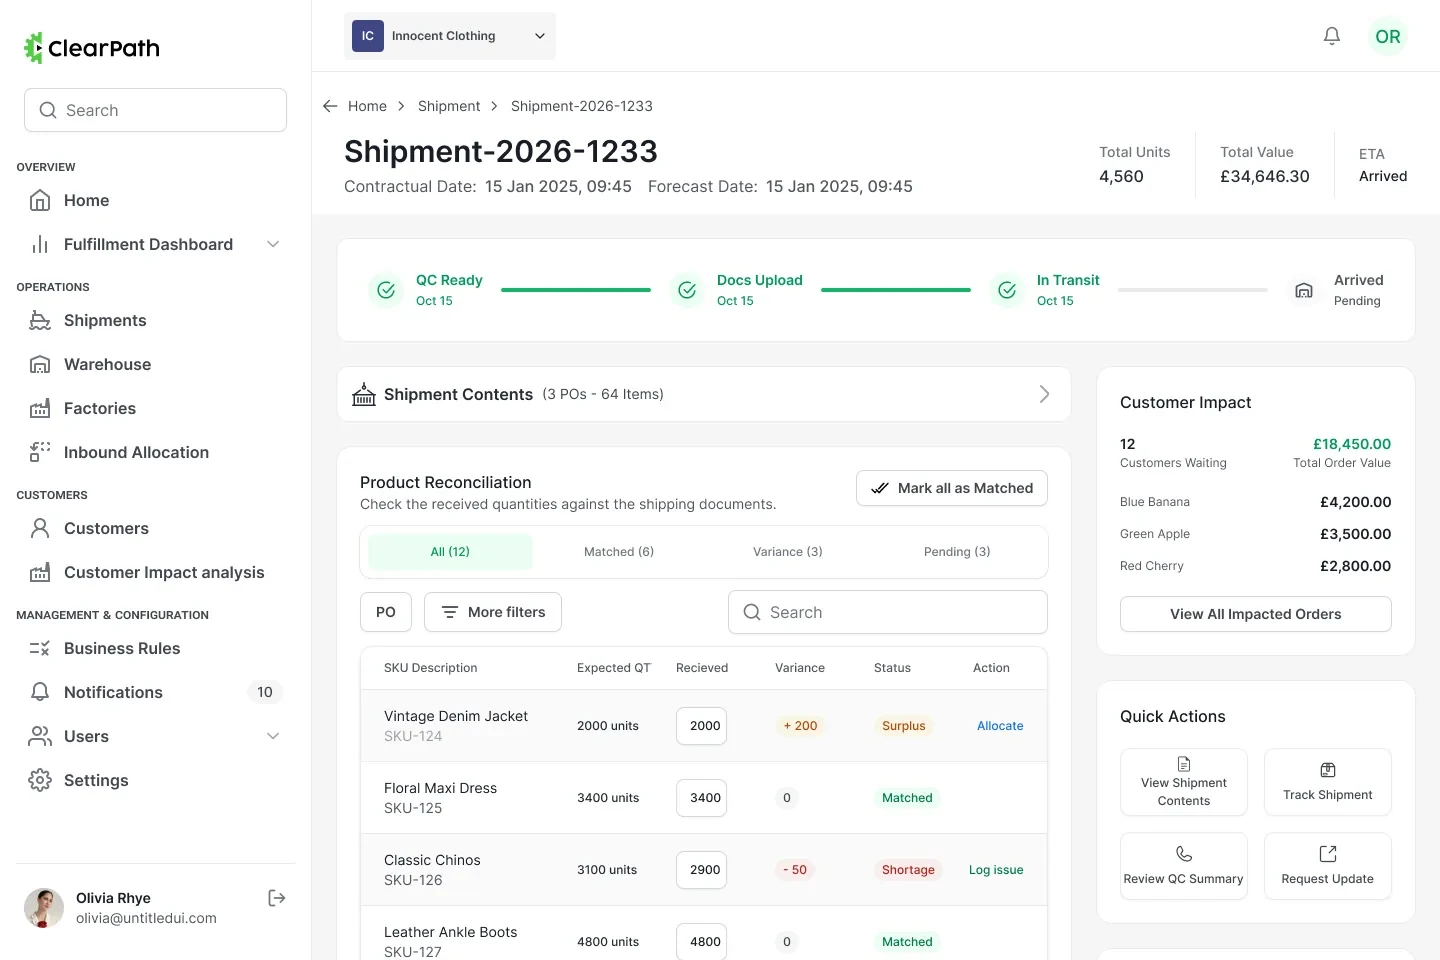The width and height of the screenshot is (1440, 960).
Task: Click received quantity field for Classic Chinos
Action: tap(702, 870)
